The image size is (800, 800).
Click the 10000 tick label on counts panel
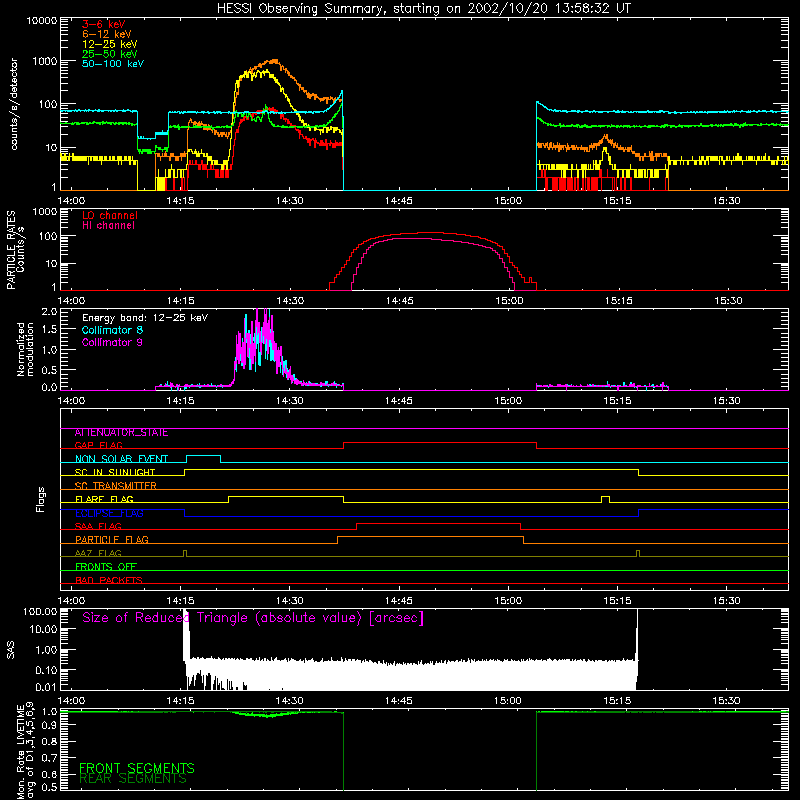pos(41,20)
